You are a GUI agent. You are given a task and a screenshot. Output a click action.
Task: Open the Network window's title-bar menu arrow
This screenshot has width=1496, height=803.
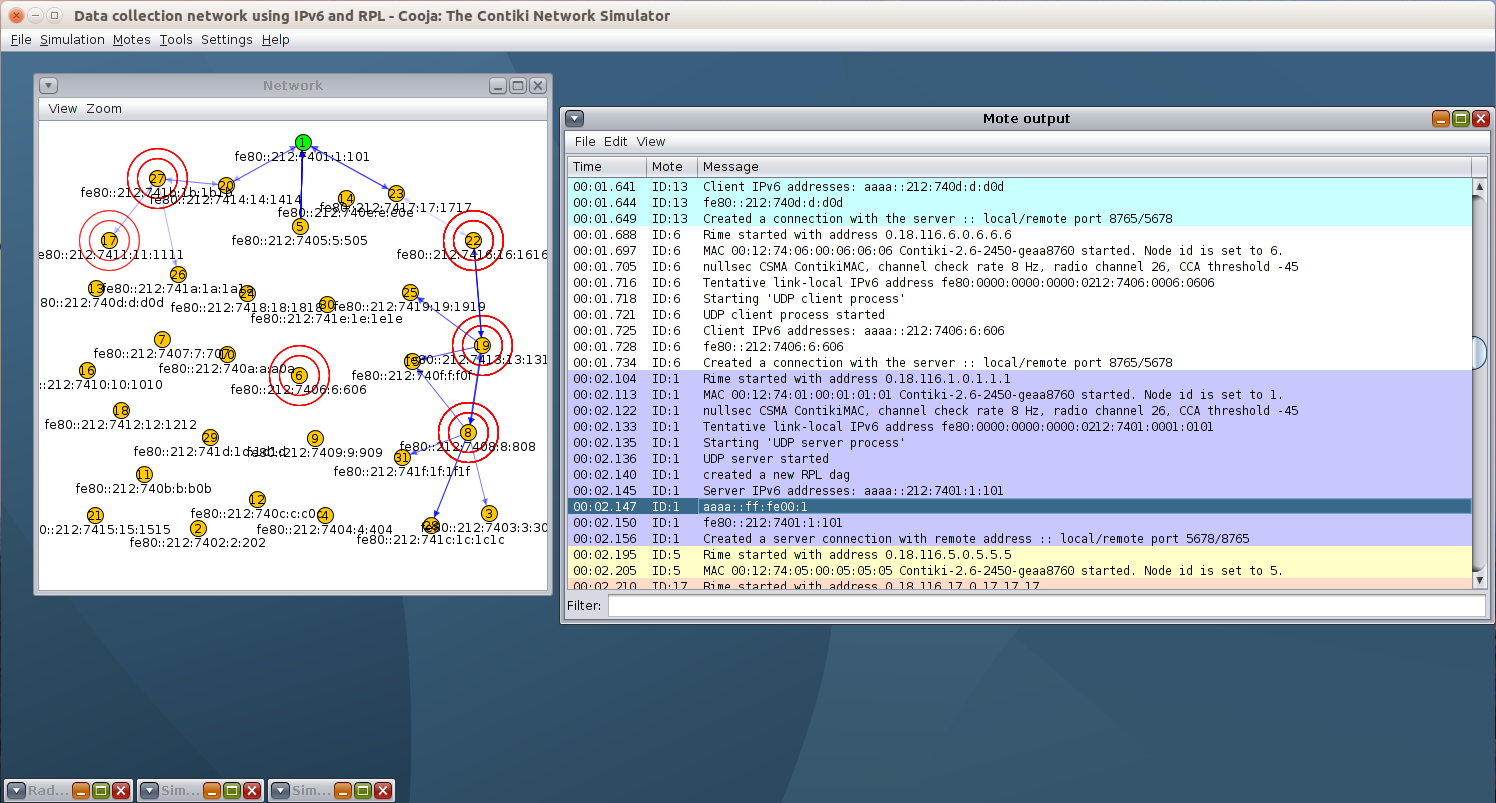pos(49,86)
